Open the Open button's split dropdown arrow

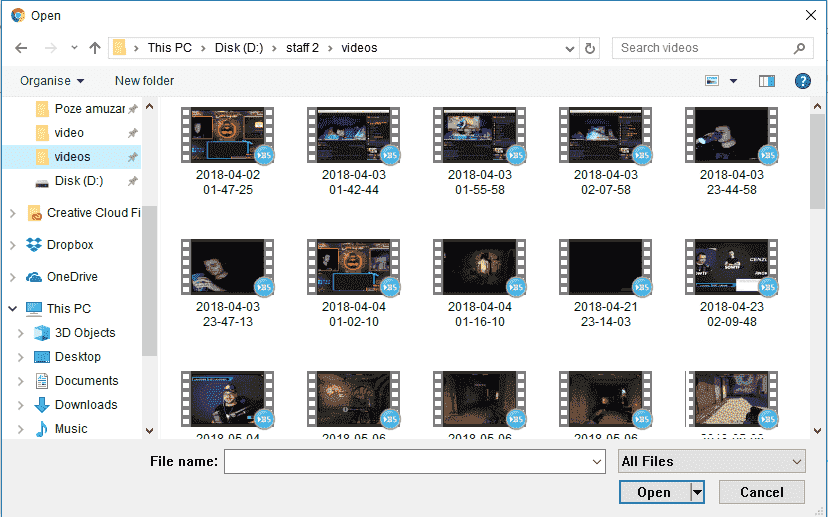pos(698,492)
